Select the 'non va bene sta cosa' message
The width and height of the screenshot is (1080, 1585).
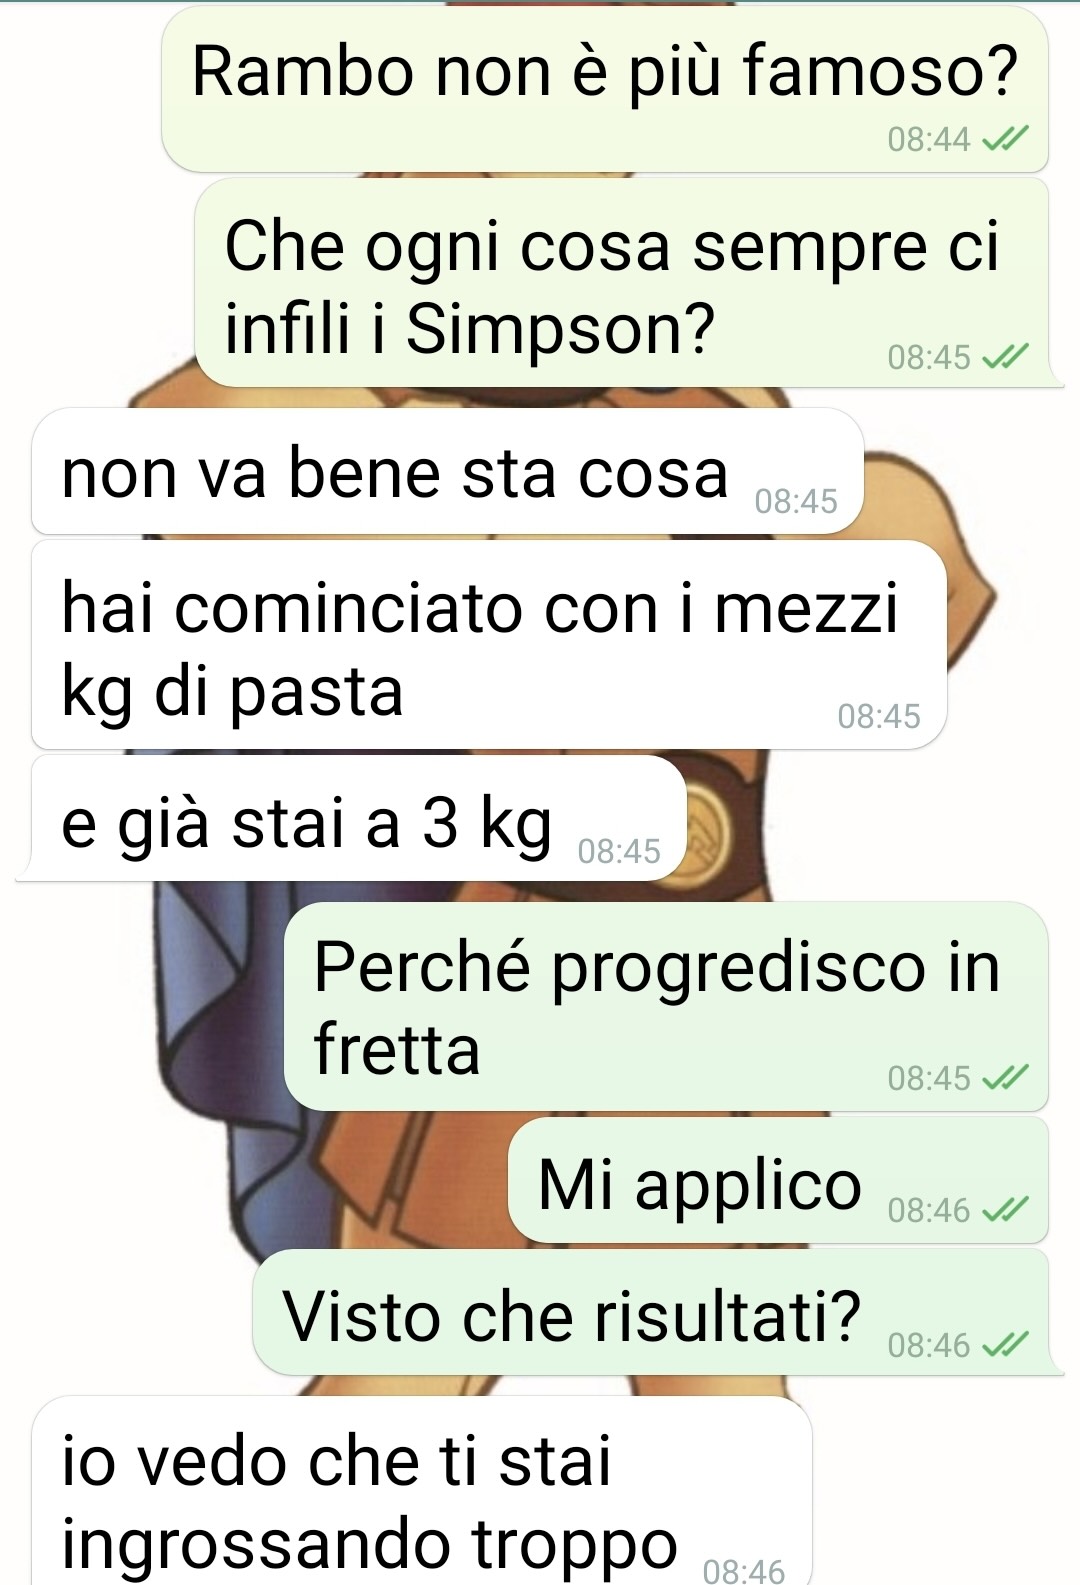(447, 471)
